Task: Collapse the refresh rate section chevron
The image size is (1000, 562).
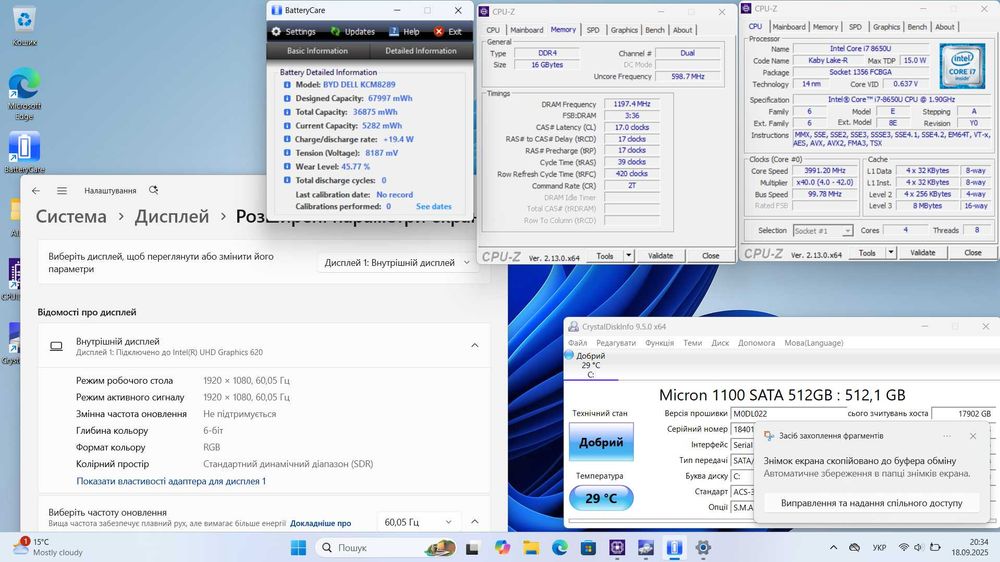Action: (474, 522)
